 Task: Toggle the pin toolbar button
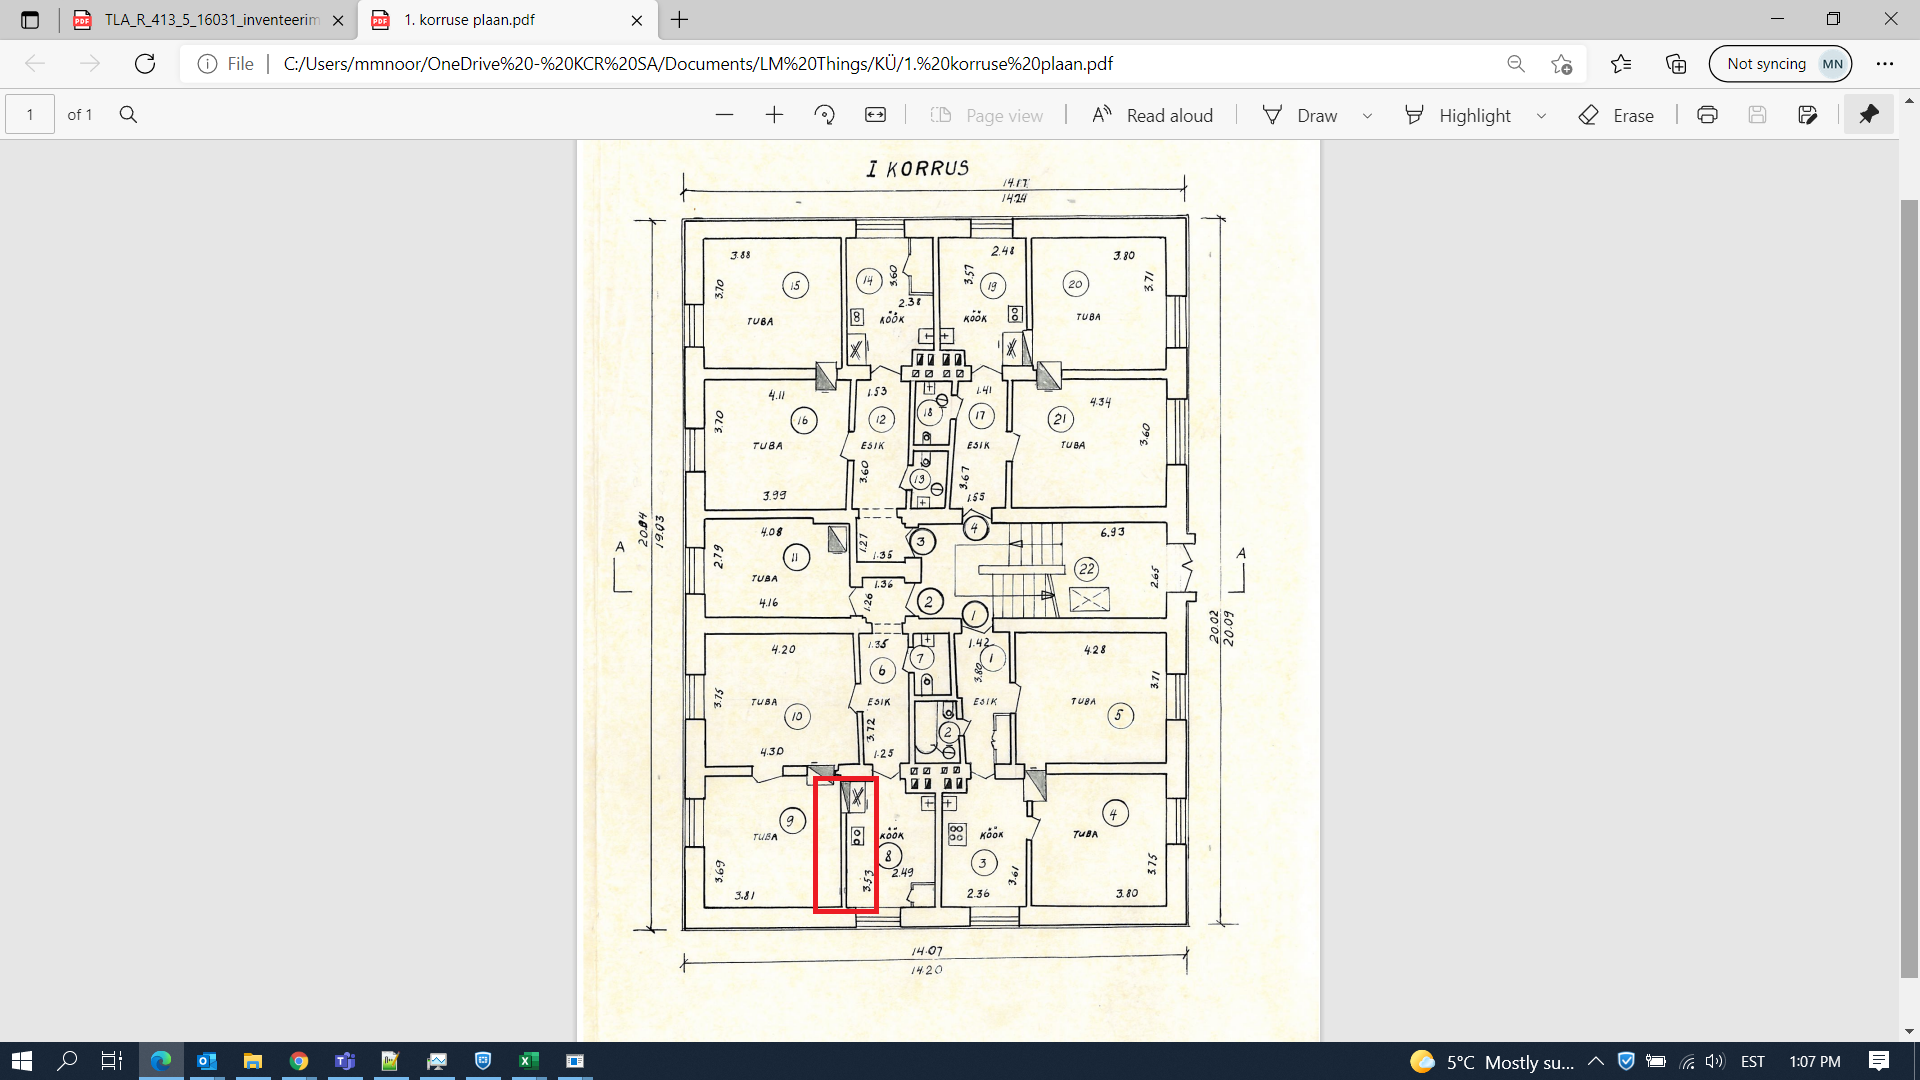1868,115
